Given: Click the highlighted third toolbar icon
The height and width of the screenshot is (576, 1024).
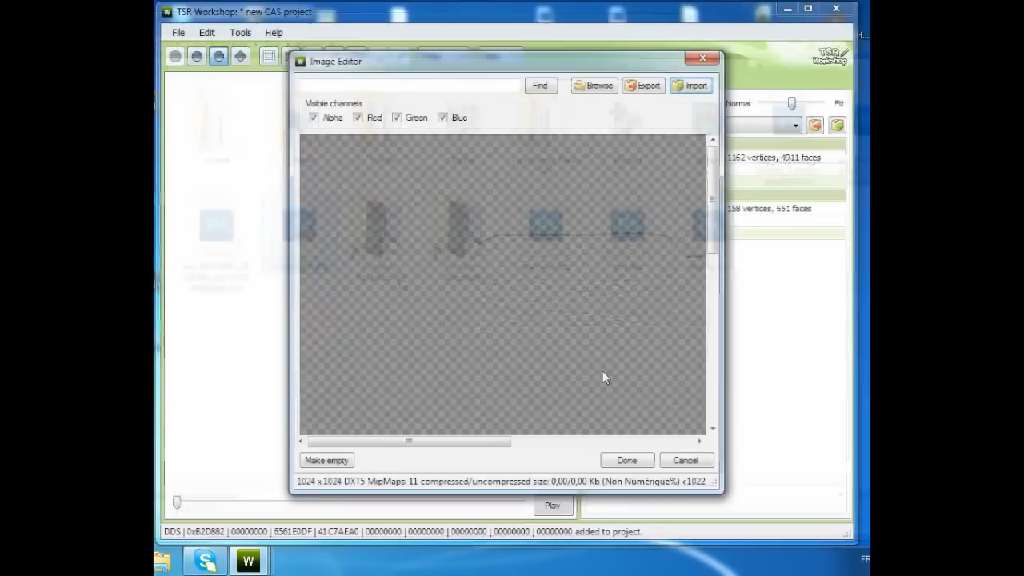Looking at the screenshot, I should click(218, 56).
